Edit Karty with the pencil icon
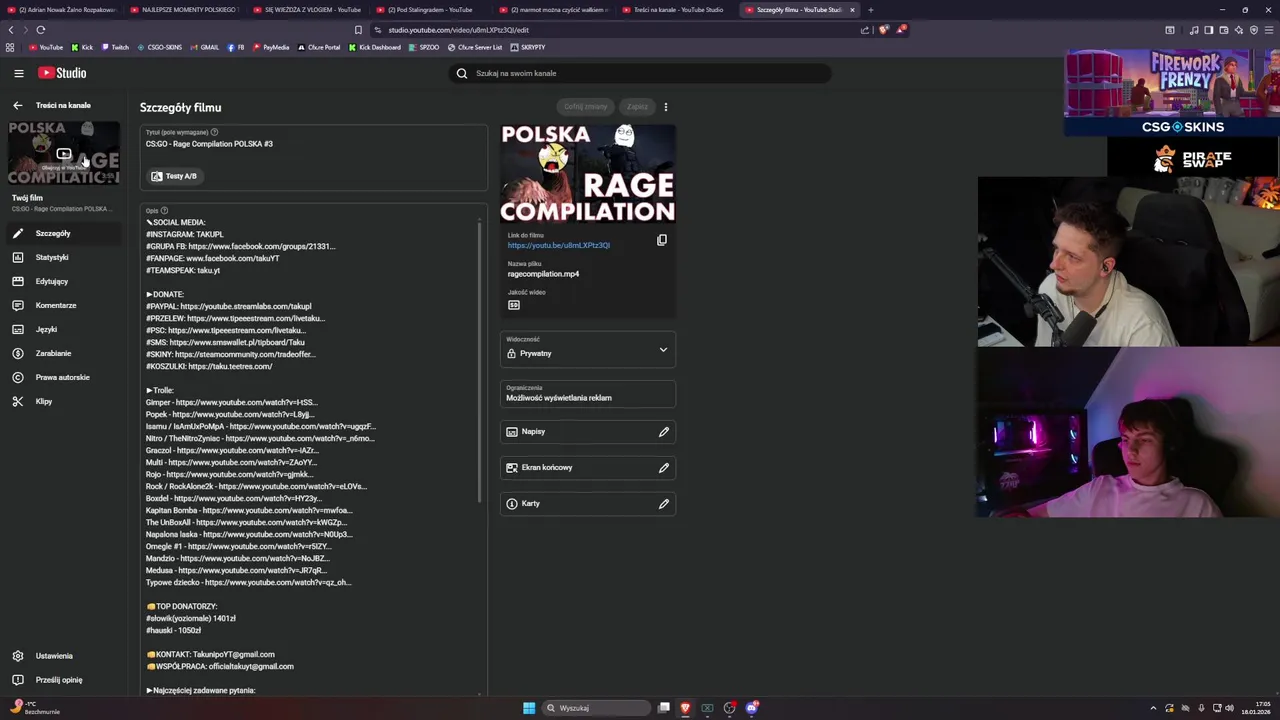This screenshot has height=720, width=1280. tap(663, 504)
